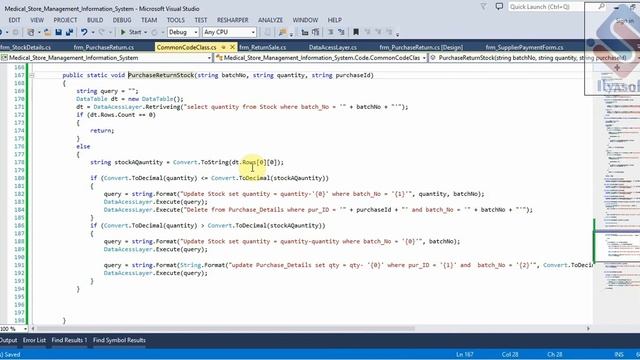
Task: Open the Output panel tab
Action: tap(9, 340)
